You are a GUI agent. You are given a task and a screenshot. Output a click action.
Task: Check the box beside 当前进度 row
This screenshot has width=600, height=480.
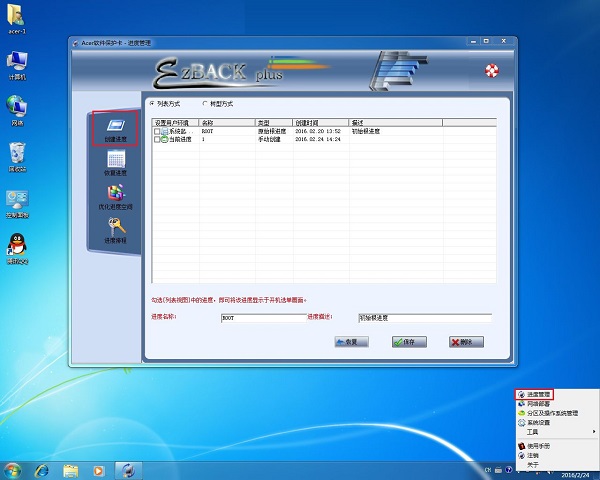[x=157, y=140]
